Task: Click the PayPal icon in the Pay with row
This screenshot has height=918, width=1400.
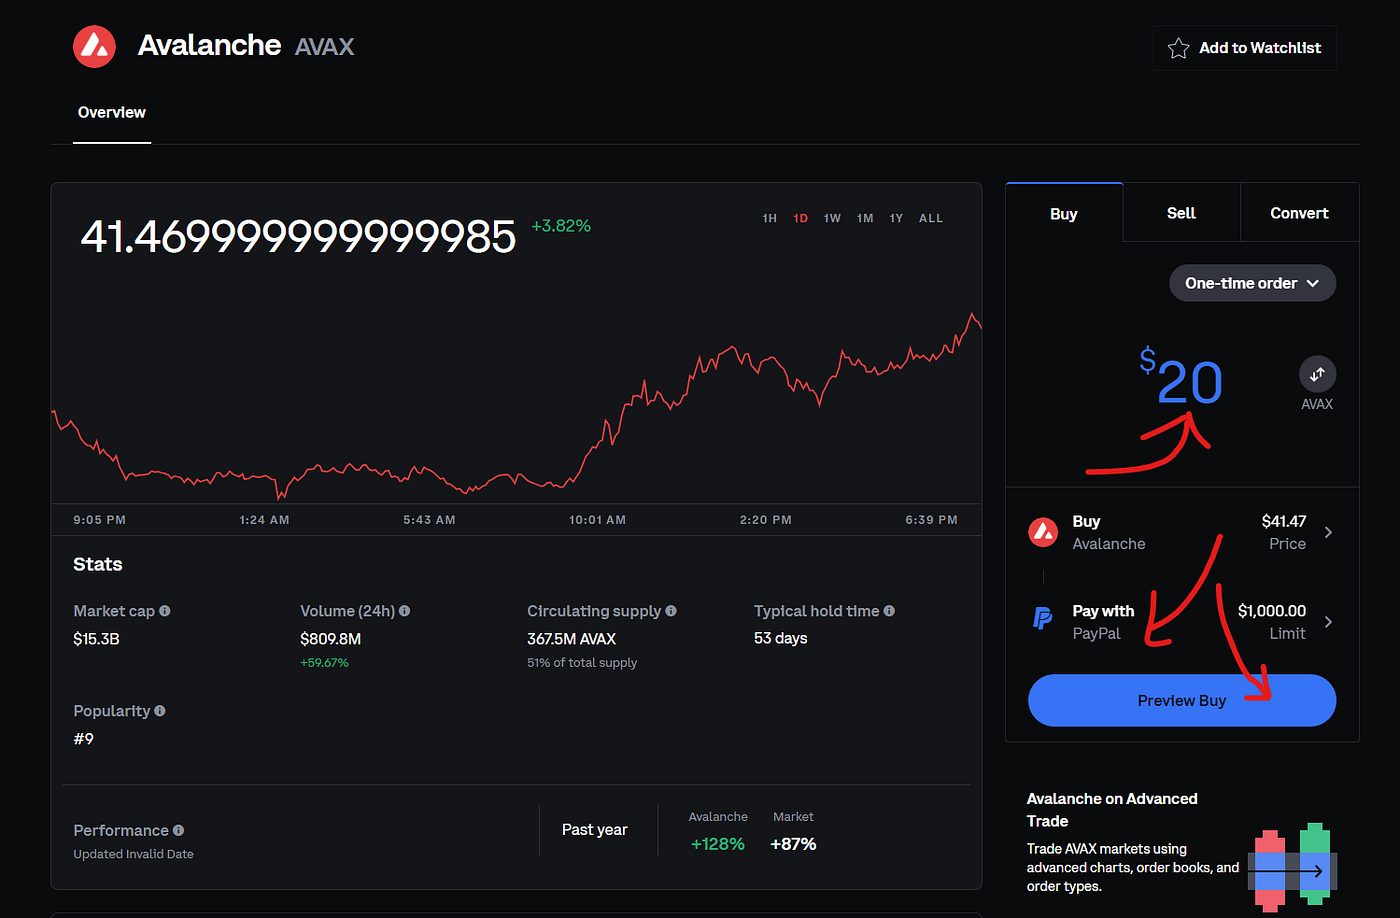Action: [1042, 620]
